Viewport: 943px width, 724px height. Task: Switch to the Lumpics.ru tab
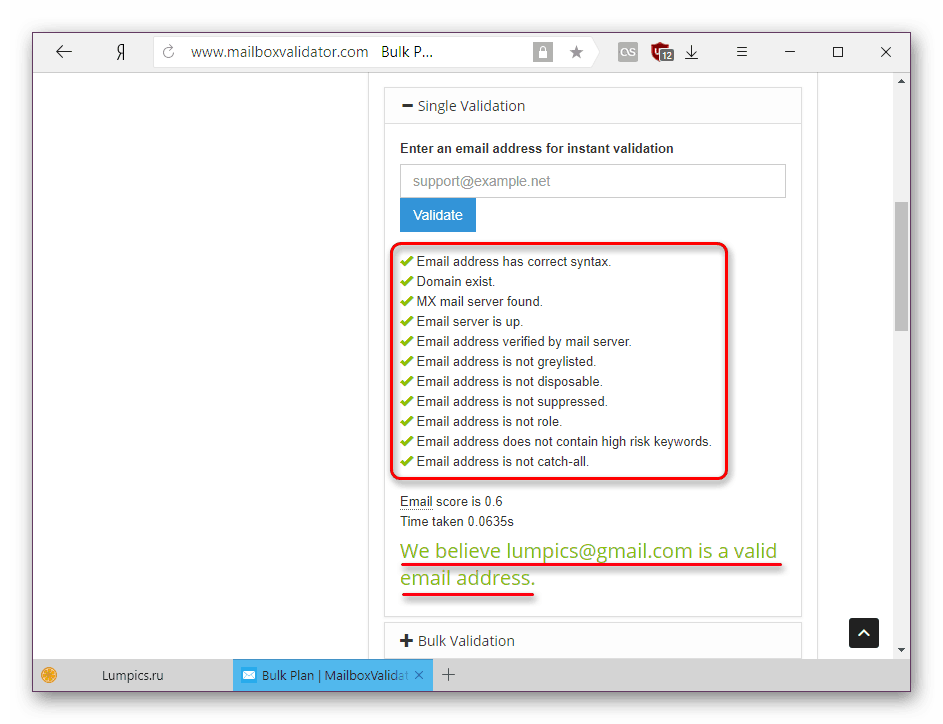(x=132, y=675)
